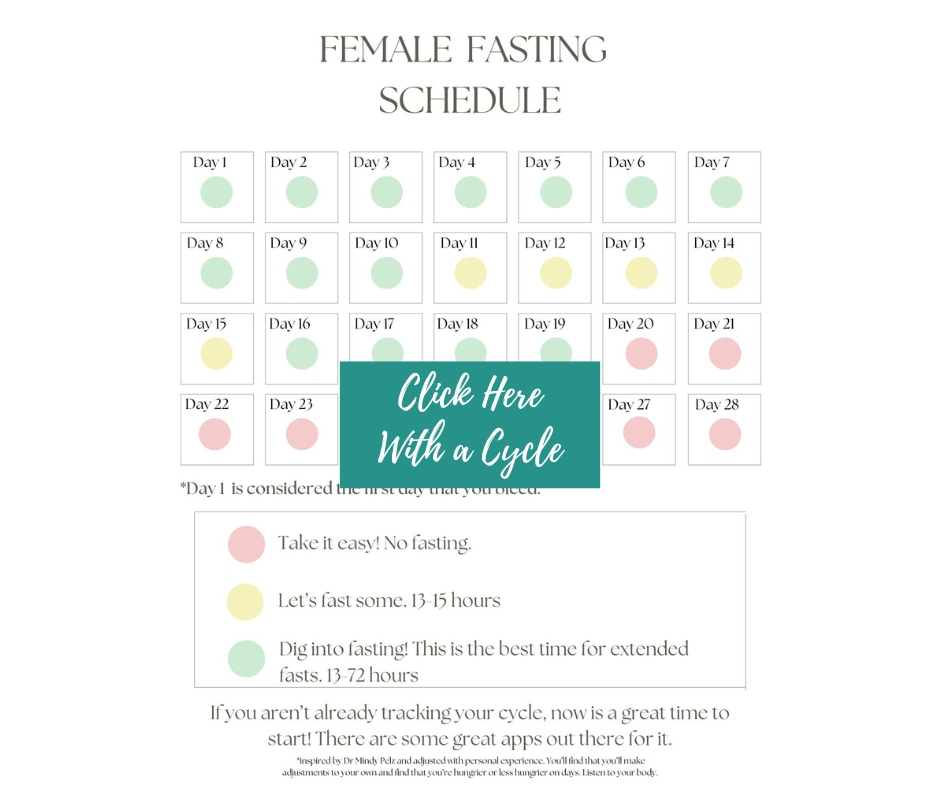Click the Day 27 calendar box
This screenshot has width=940, height=788.
[639, 429]
